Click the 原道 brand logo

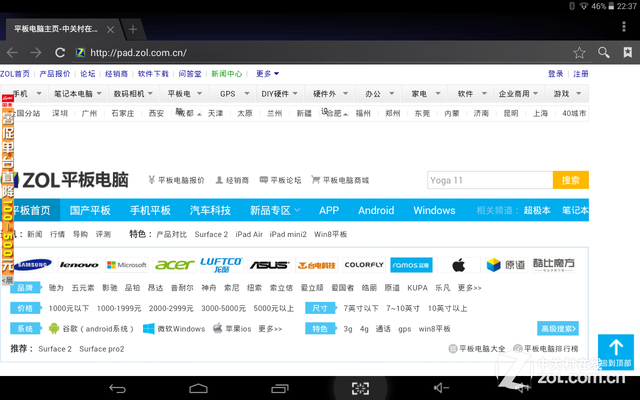(x=506, y=265)
